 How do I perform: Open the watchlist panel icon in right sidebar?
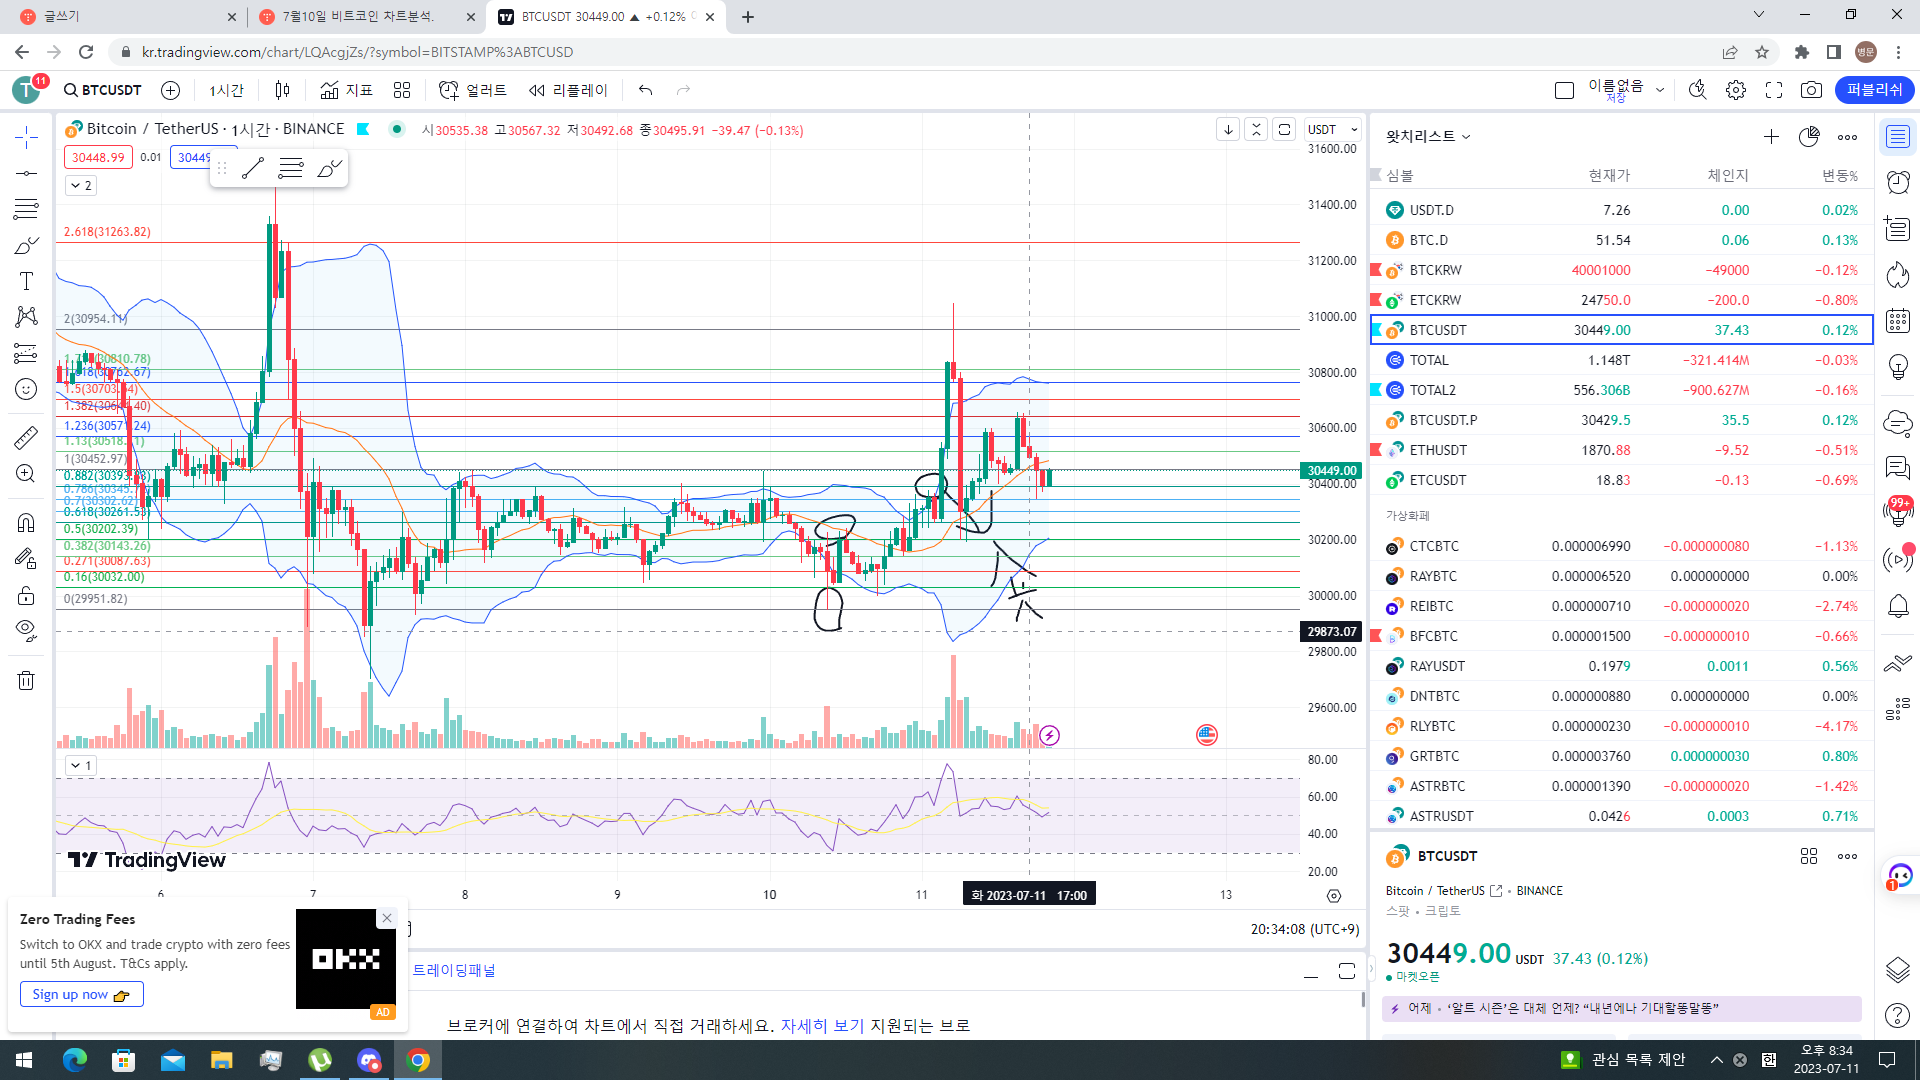tap(1898, 137)
